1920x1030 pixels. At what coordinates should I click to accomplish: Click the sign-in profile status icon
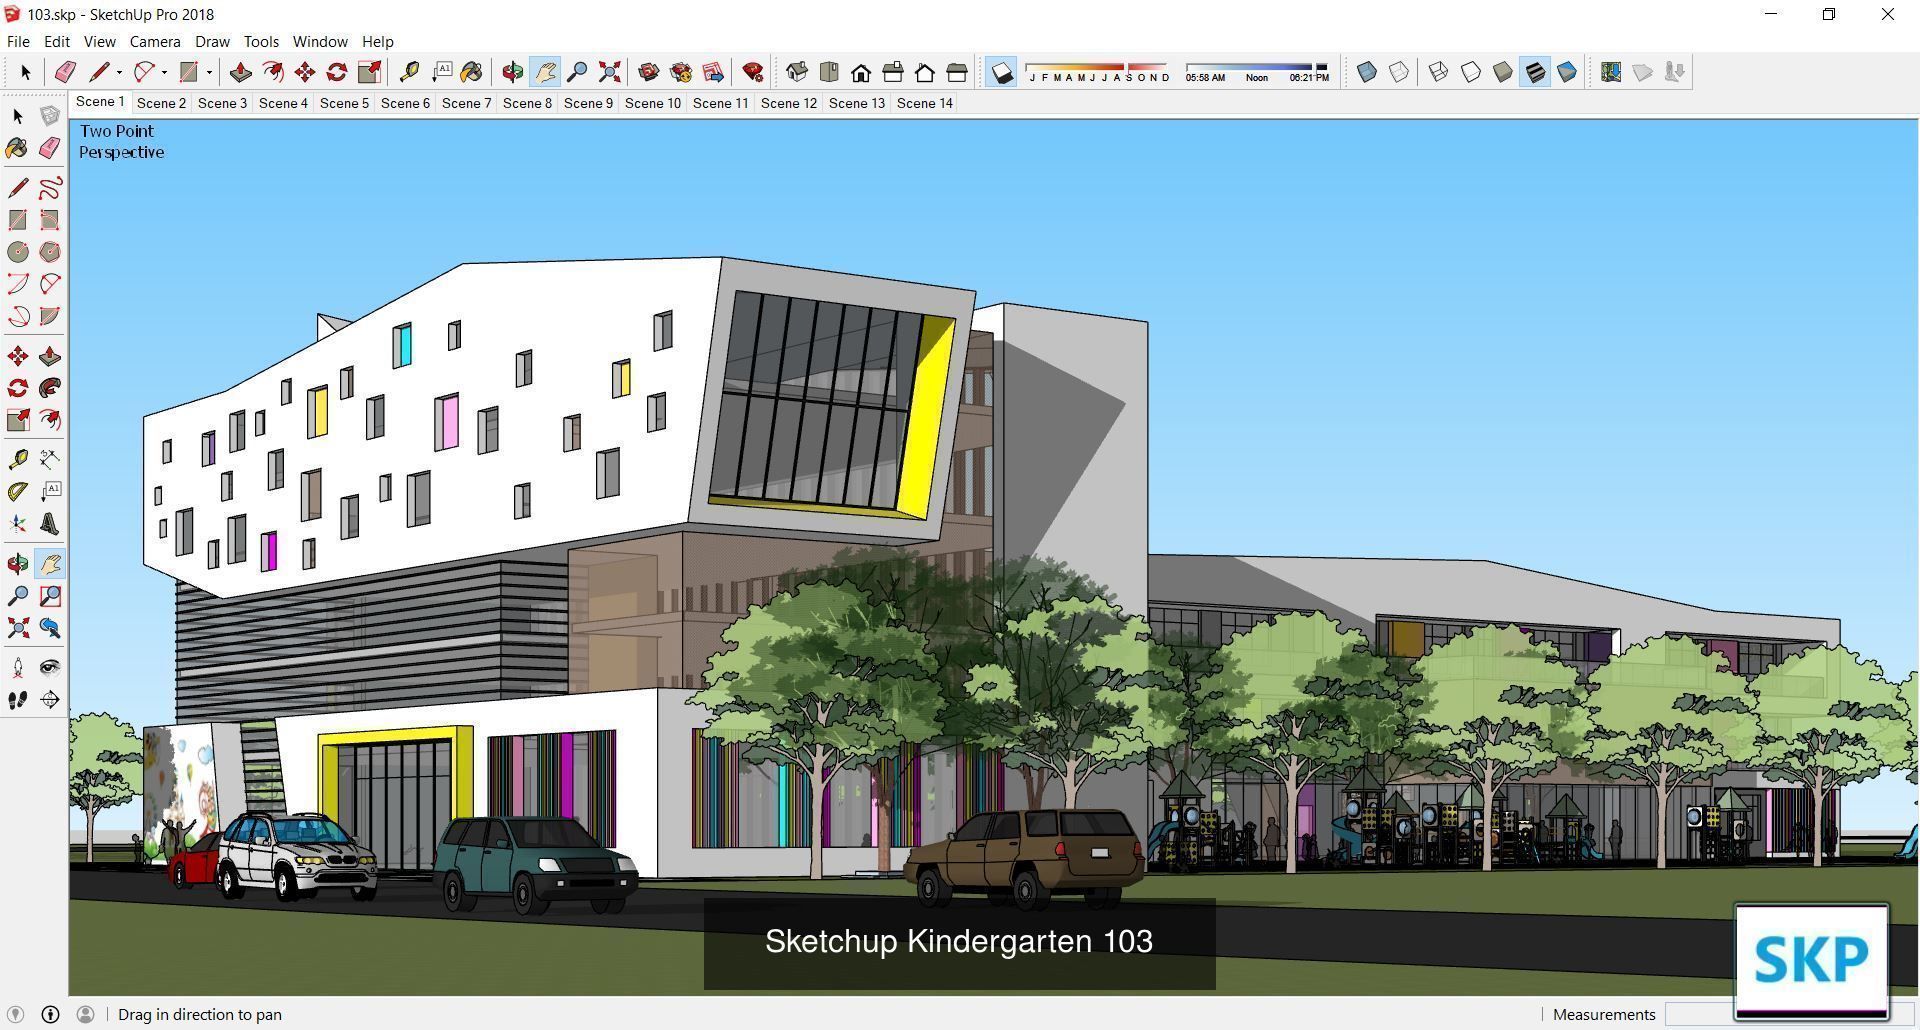click(x=86, y=1014)
